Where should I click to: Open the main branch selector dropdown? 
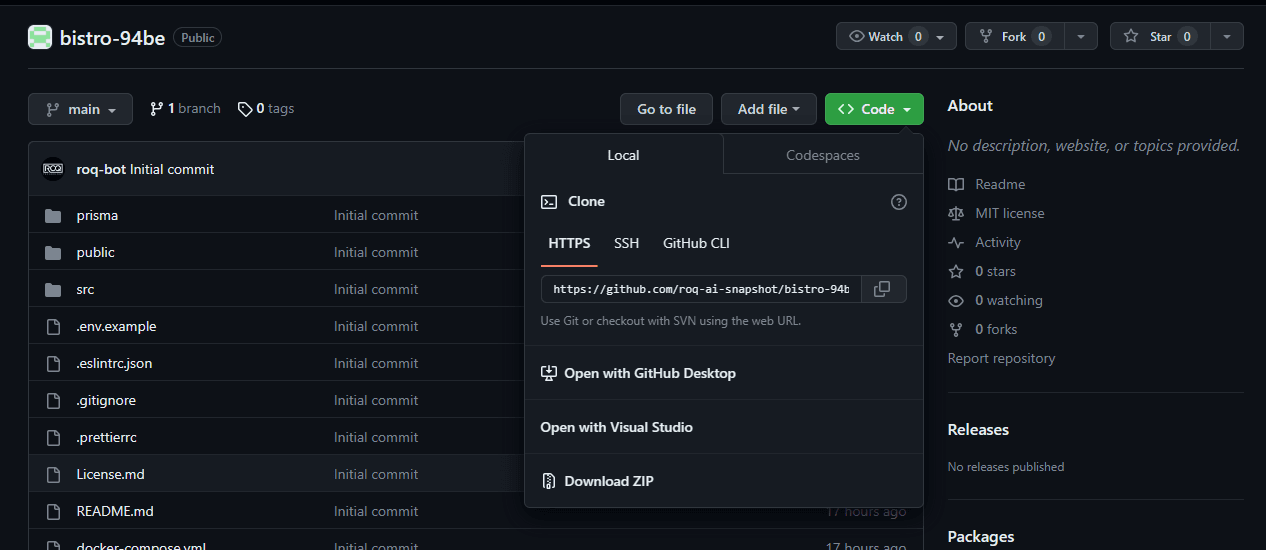tap(80, 109)
